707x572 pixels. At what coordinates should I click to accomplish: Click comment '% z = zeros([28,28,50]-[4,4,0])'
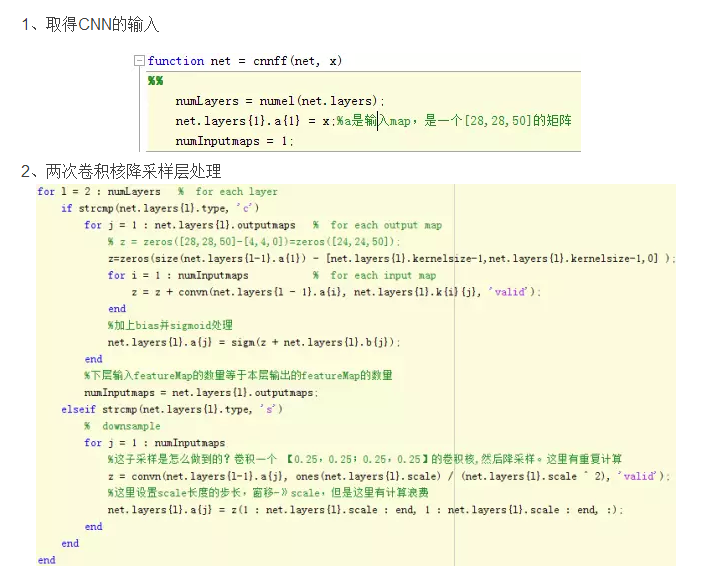point(254,242)
